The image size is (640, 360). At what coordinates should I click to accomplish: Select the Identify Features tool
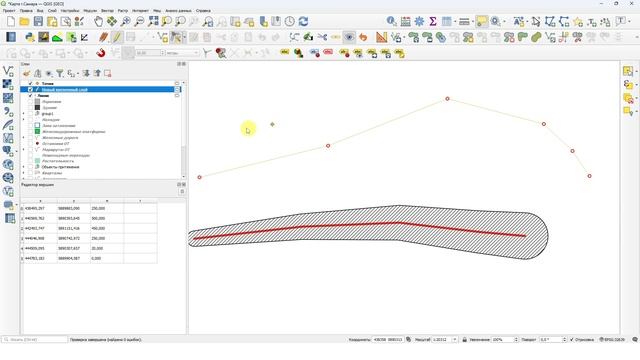tap(391, 22)
